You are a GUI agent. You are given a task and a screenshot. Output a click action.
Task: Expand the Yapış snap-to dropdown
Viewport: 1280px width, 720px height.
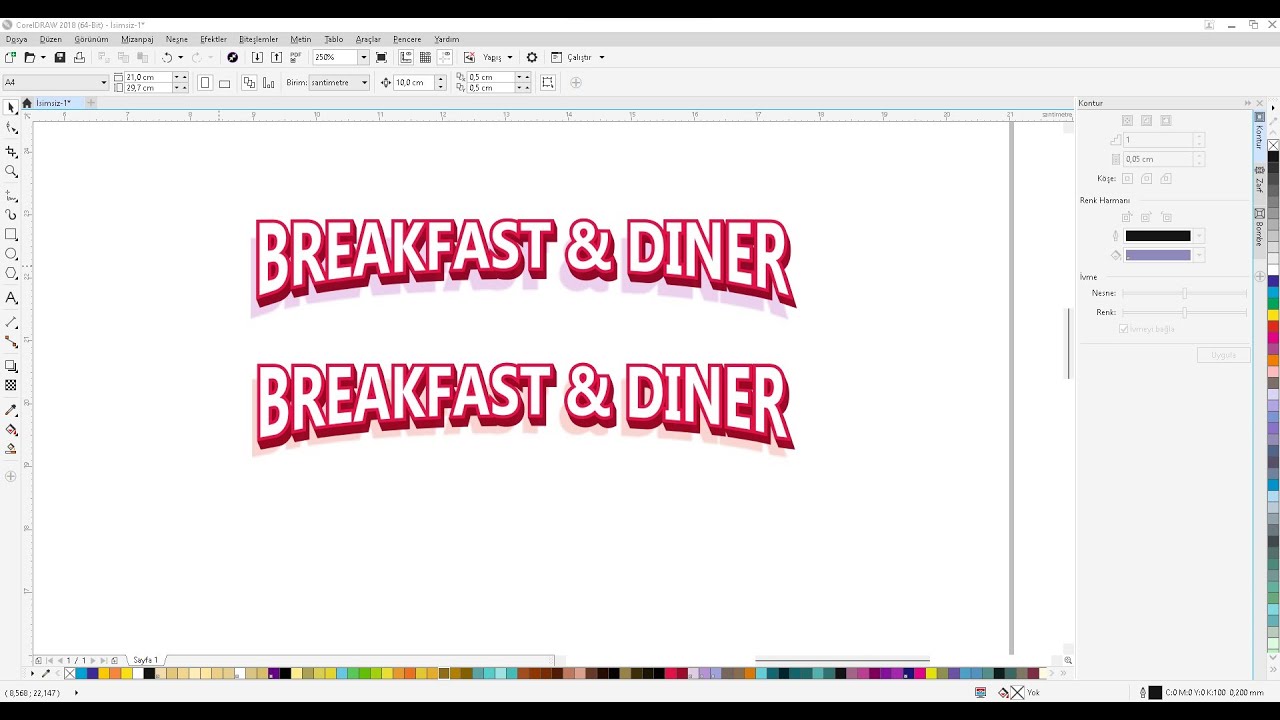click(509, 57)
